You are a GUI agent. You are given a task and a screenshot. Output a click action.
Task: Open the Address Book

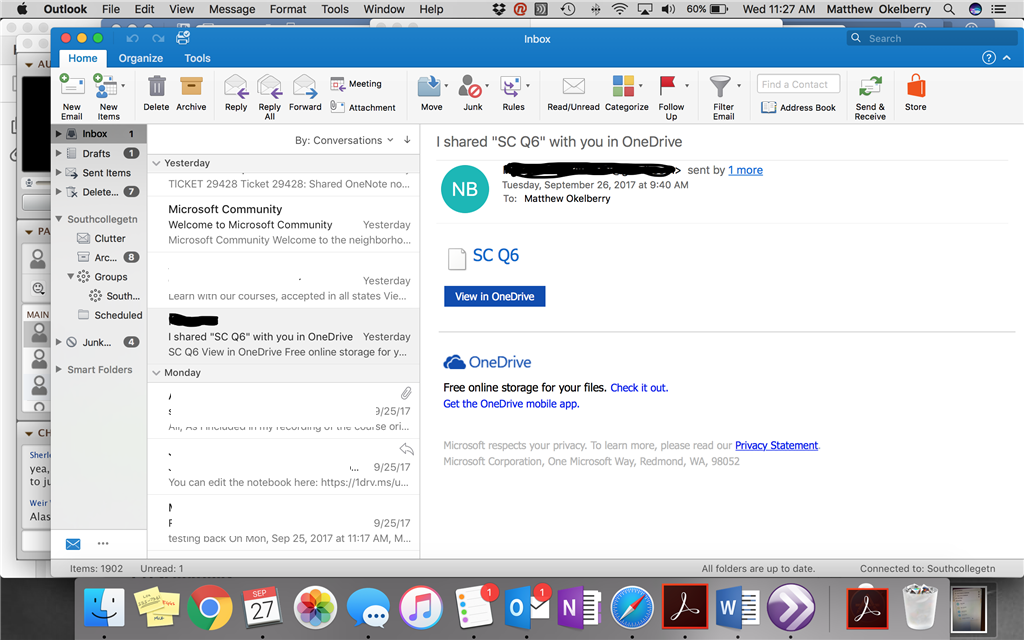point(798,107)
